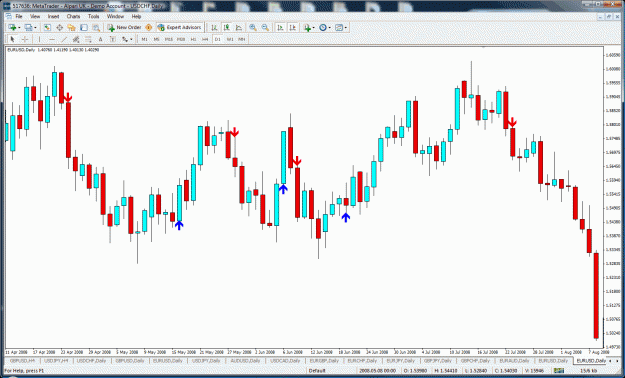Open a New Chart via toolbar icon
This screenshot has height=378, width=625.
pos(12,28)
